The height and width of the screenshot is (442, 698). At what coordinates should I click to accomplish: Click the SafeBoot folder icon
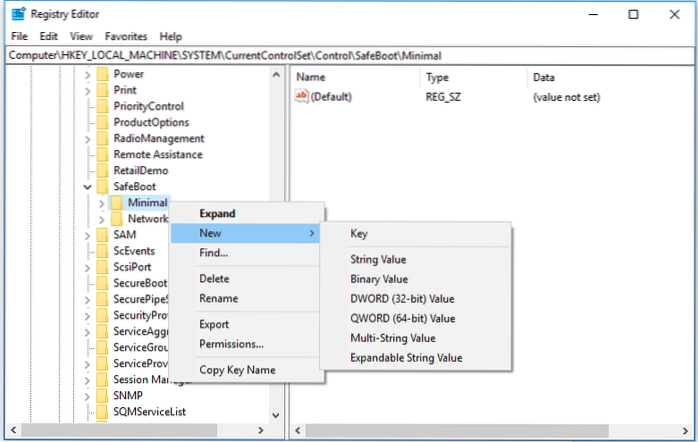[x=101, y=186]
